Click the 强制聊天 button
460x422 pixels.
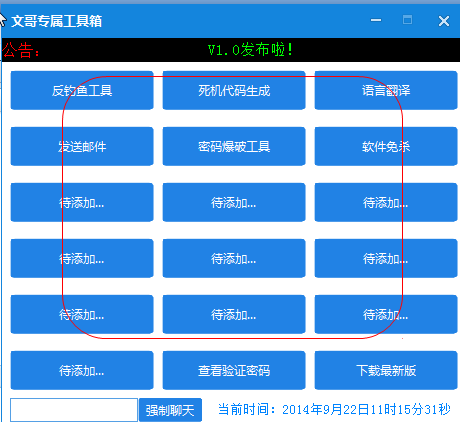[170, 410]
